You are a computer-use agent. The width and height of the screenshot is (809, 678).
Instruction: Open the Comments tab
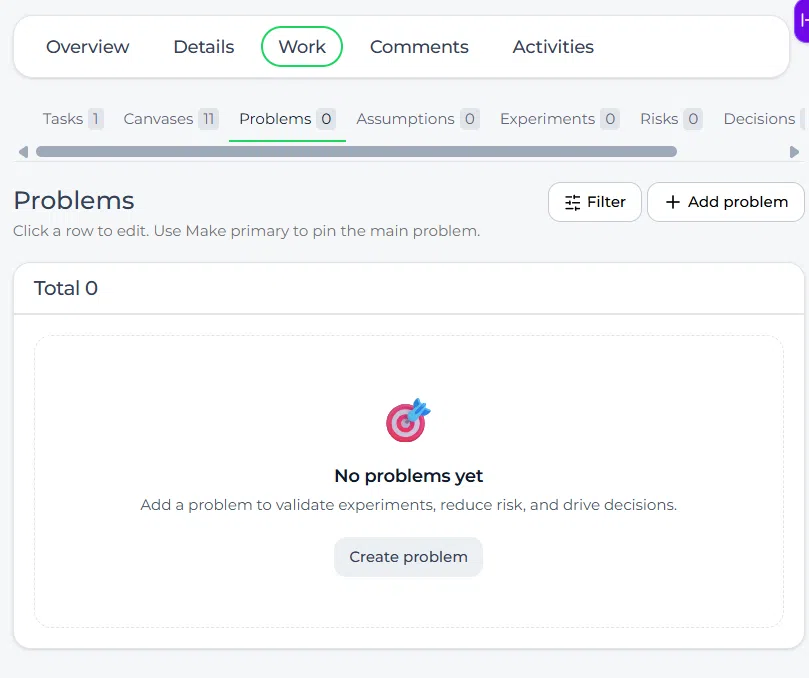tap(419, 46)
